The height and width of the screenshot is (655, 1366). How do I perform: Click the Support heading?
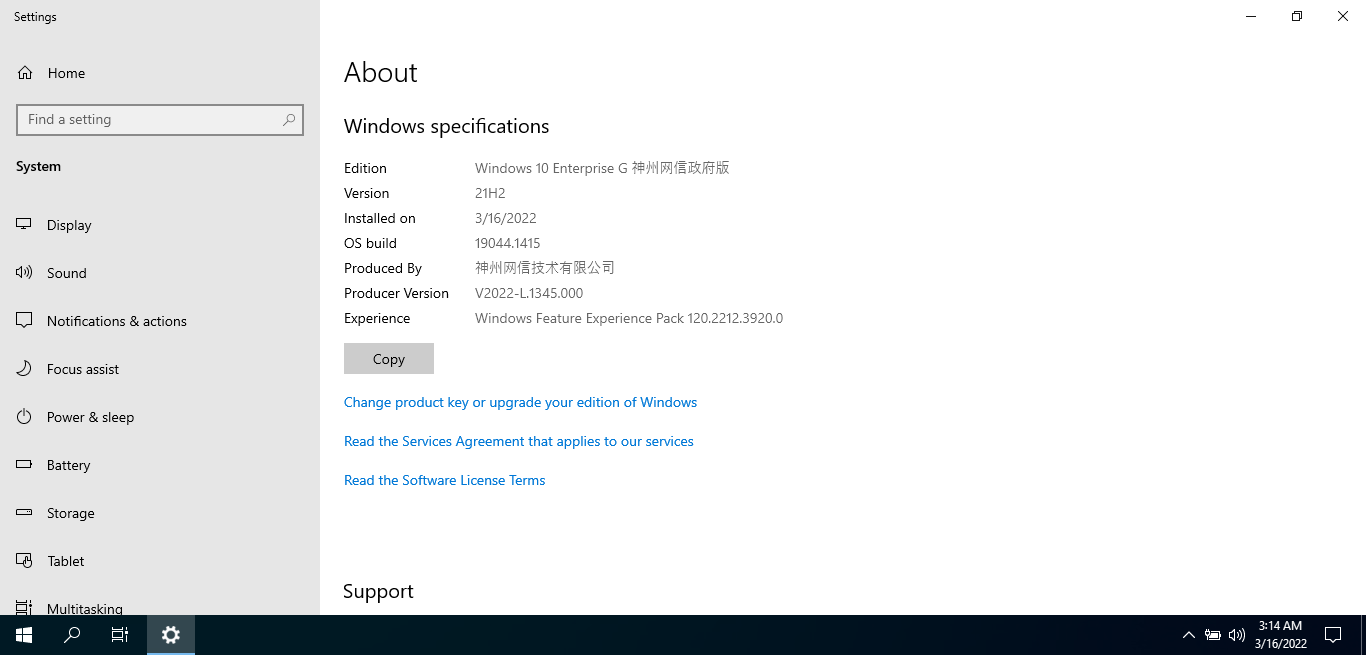tap(378, 591)
